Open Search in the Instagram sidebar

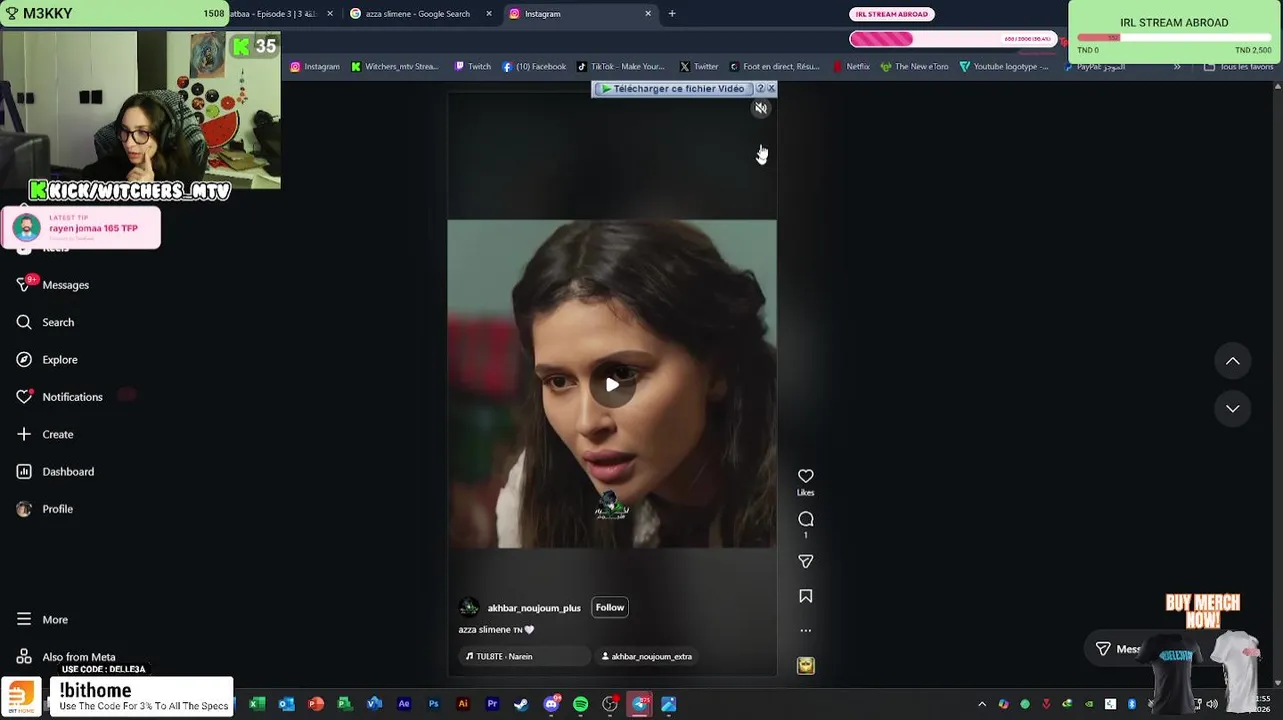[45, 322]
